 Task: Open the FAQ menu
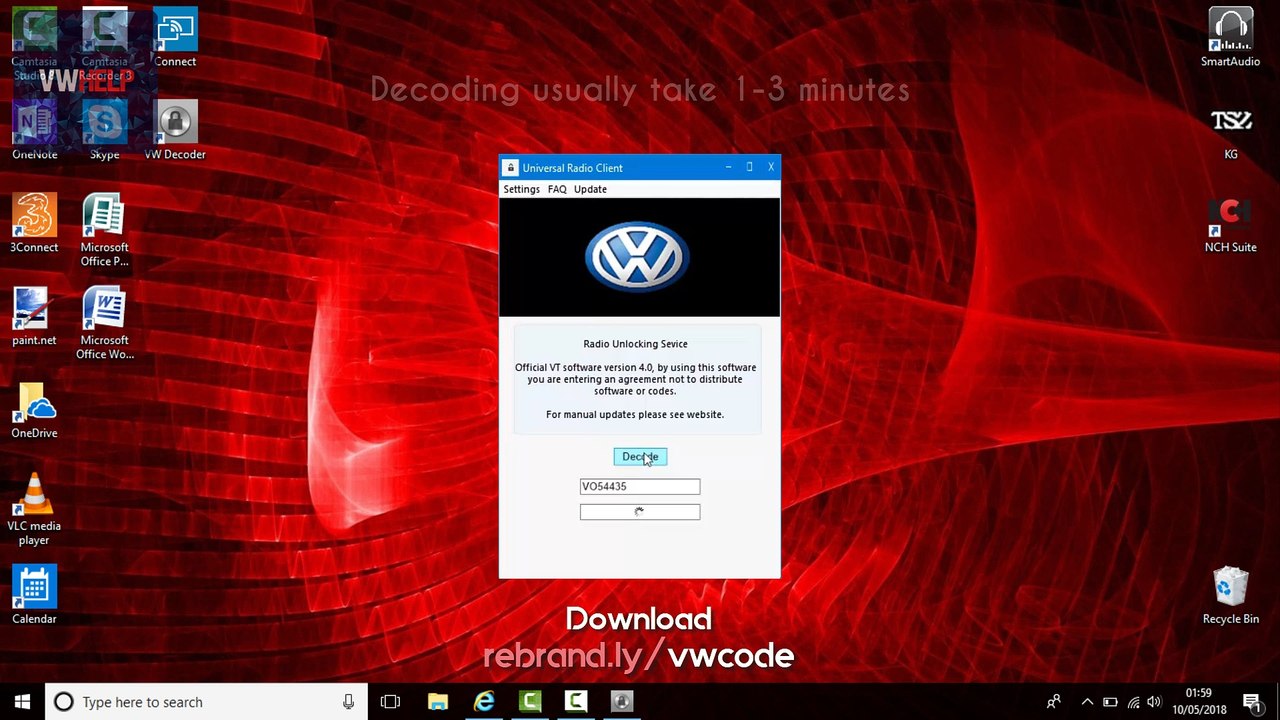[557, 189]
